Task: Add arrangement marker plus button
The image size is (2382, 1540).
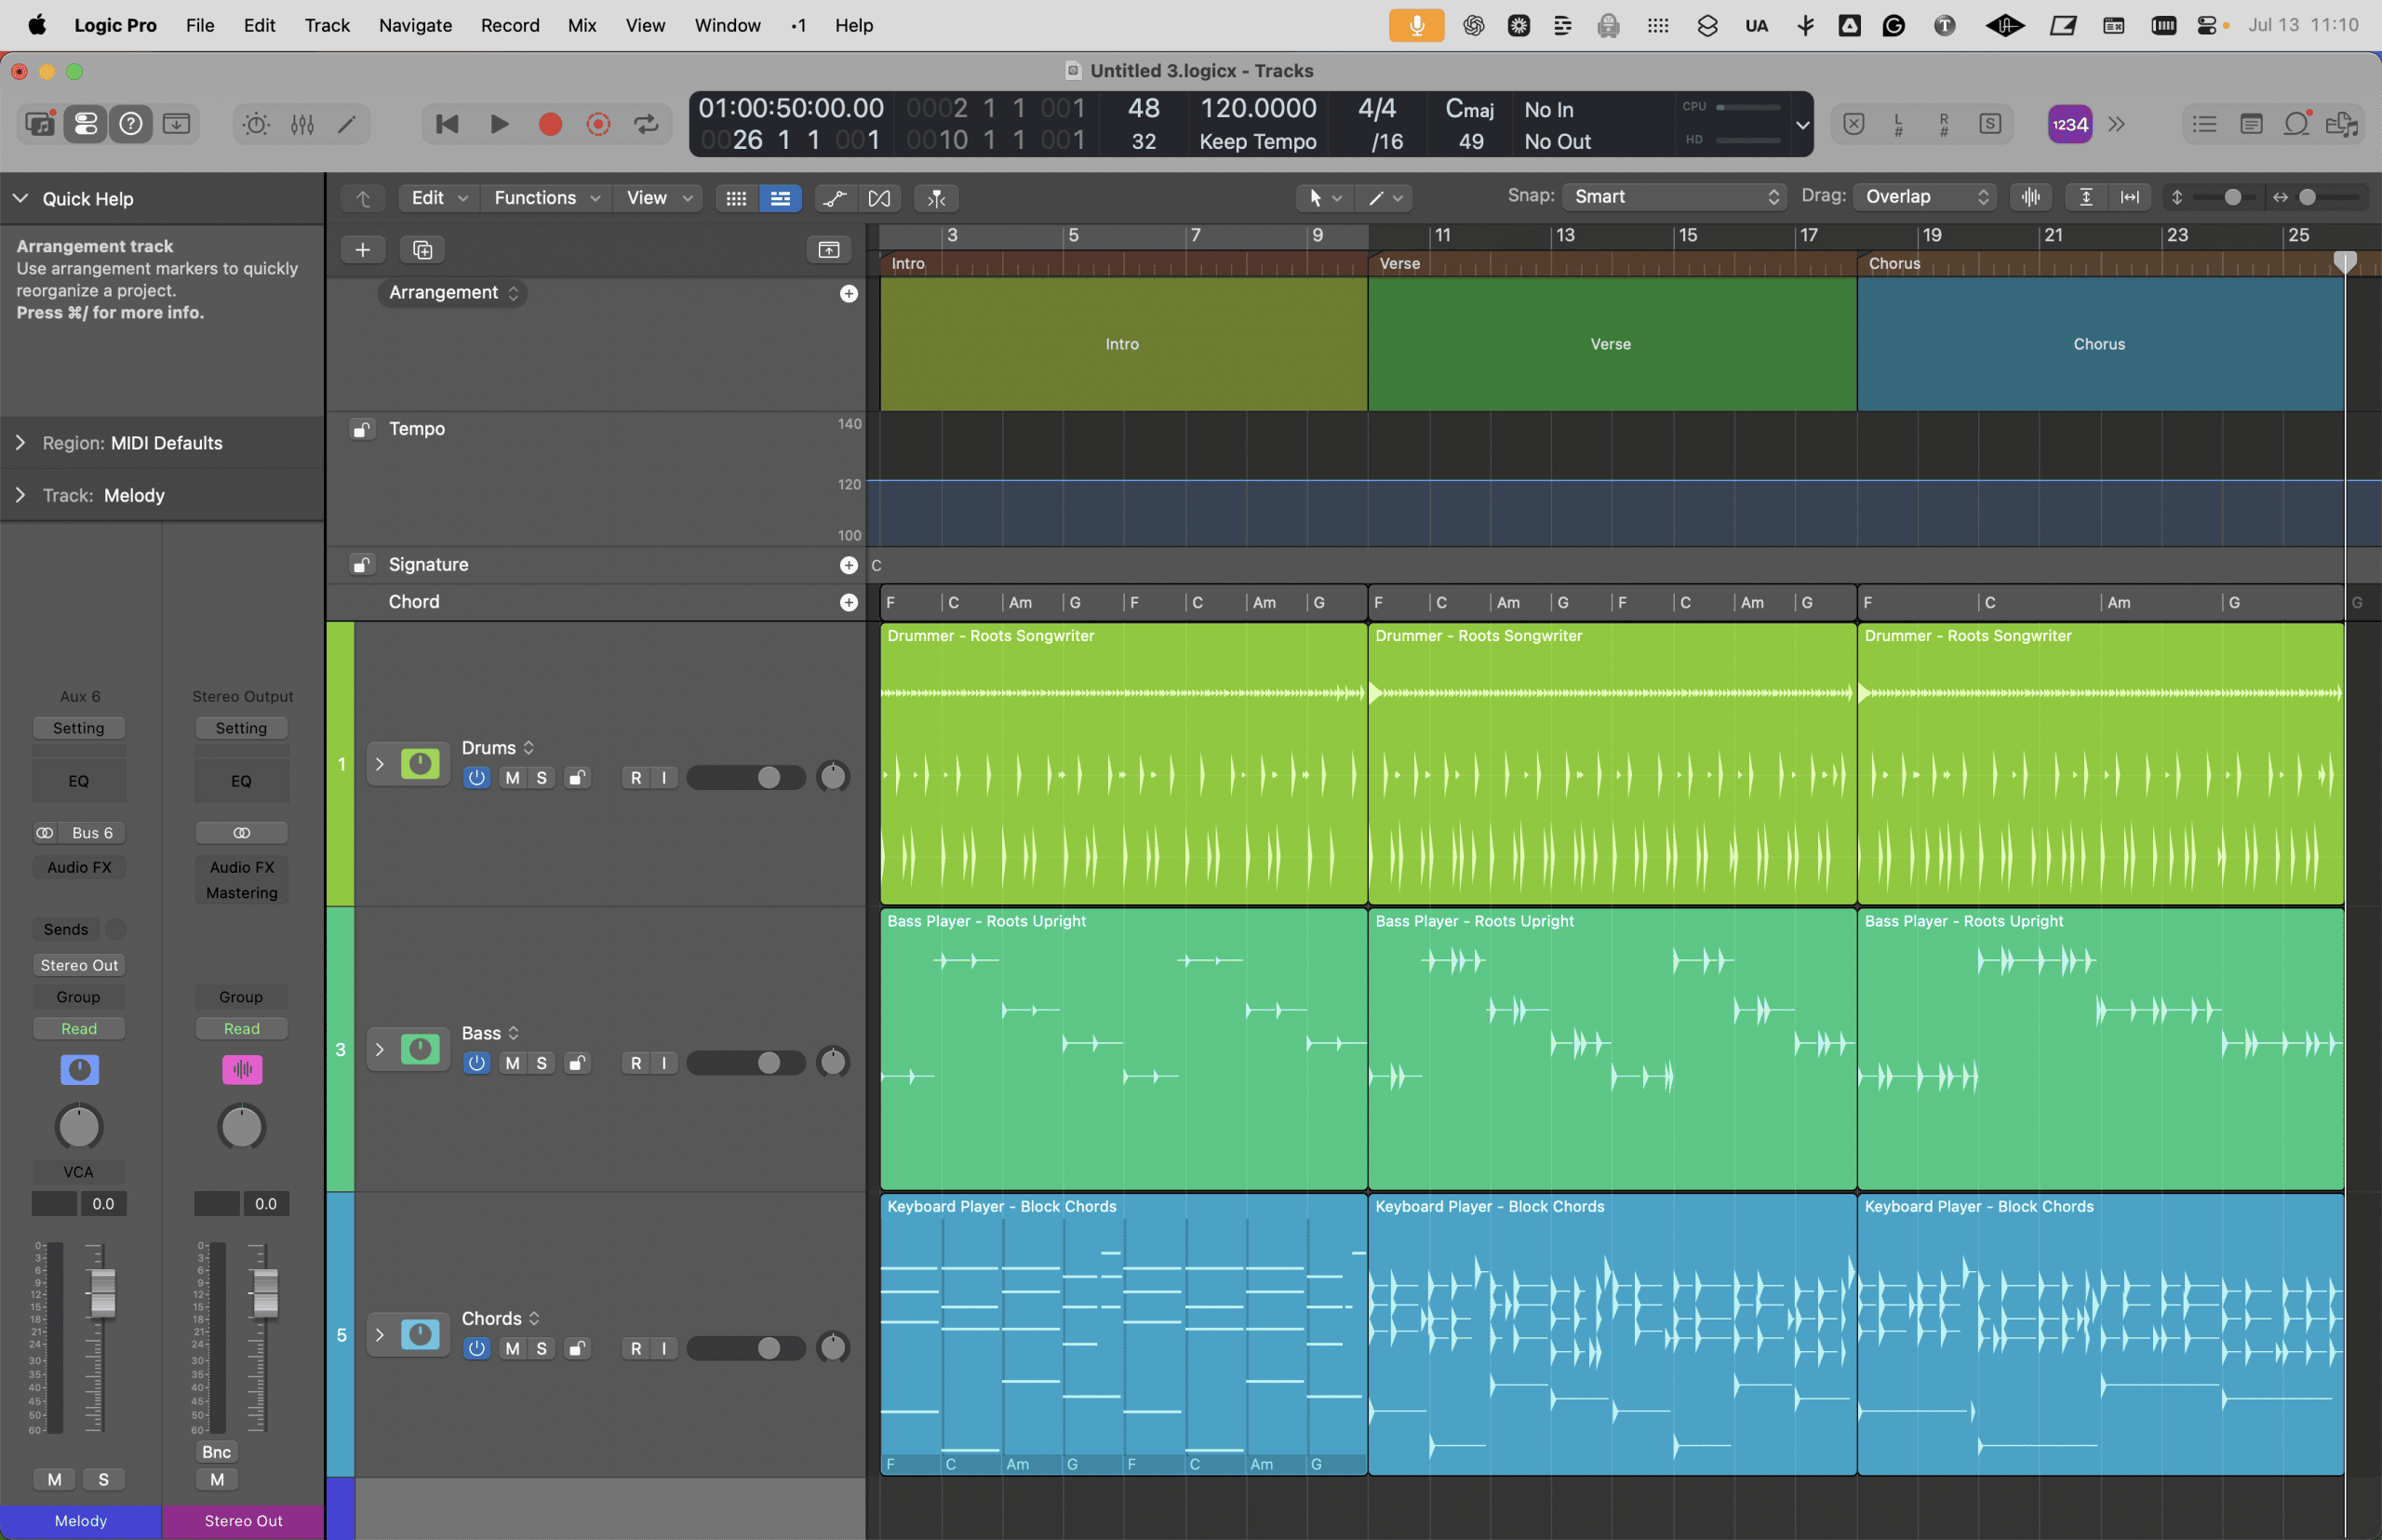Action: coord(848,293)
